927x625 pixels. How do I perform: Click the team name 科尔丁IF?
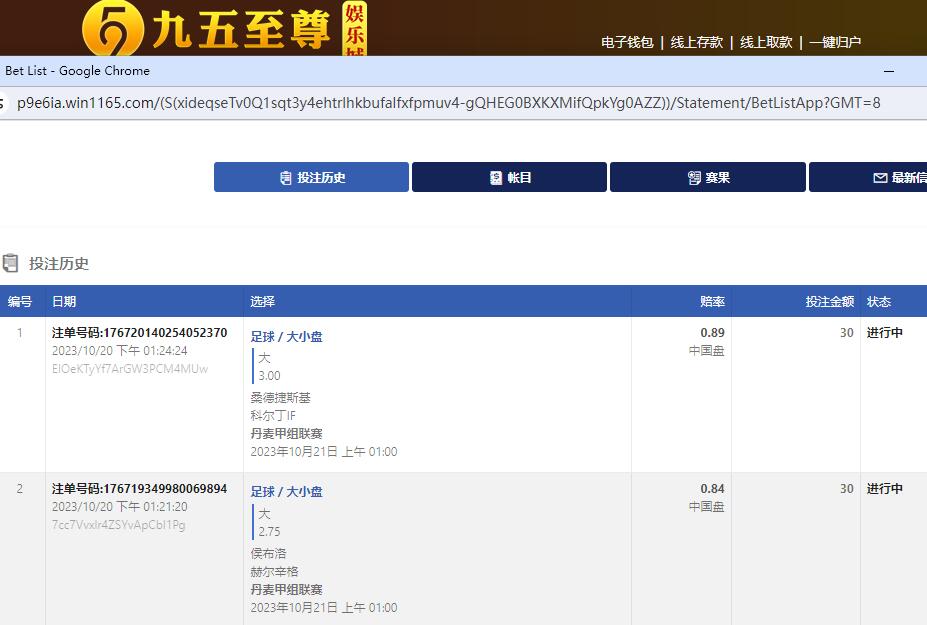click(x=273, y=416)
